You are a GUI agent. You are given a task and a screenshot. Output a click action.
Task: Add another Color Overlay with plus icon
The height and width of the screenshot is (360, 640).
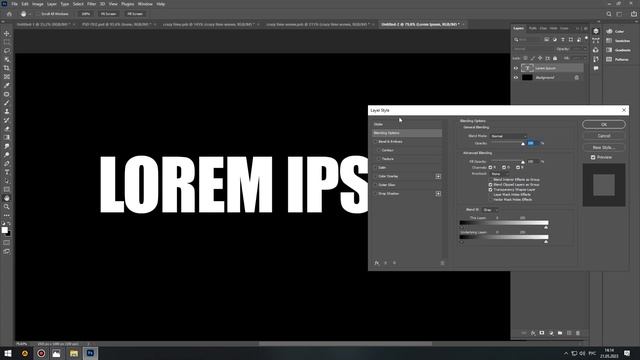click(x=438, y=176)
